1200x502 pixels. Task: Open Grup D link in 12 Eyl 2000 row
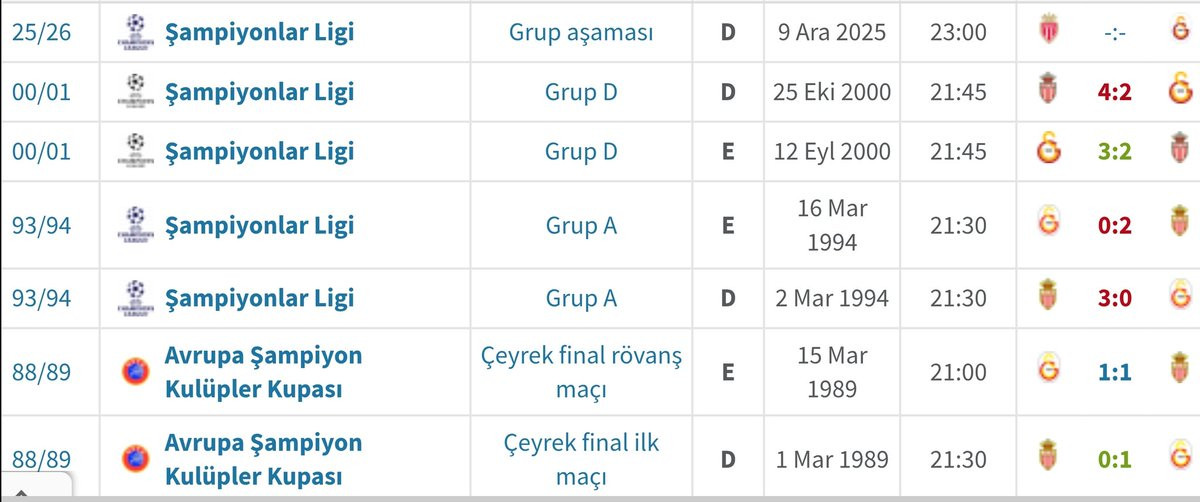(581, 152)
